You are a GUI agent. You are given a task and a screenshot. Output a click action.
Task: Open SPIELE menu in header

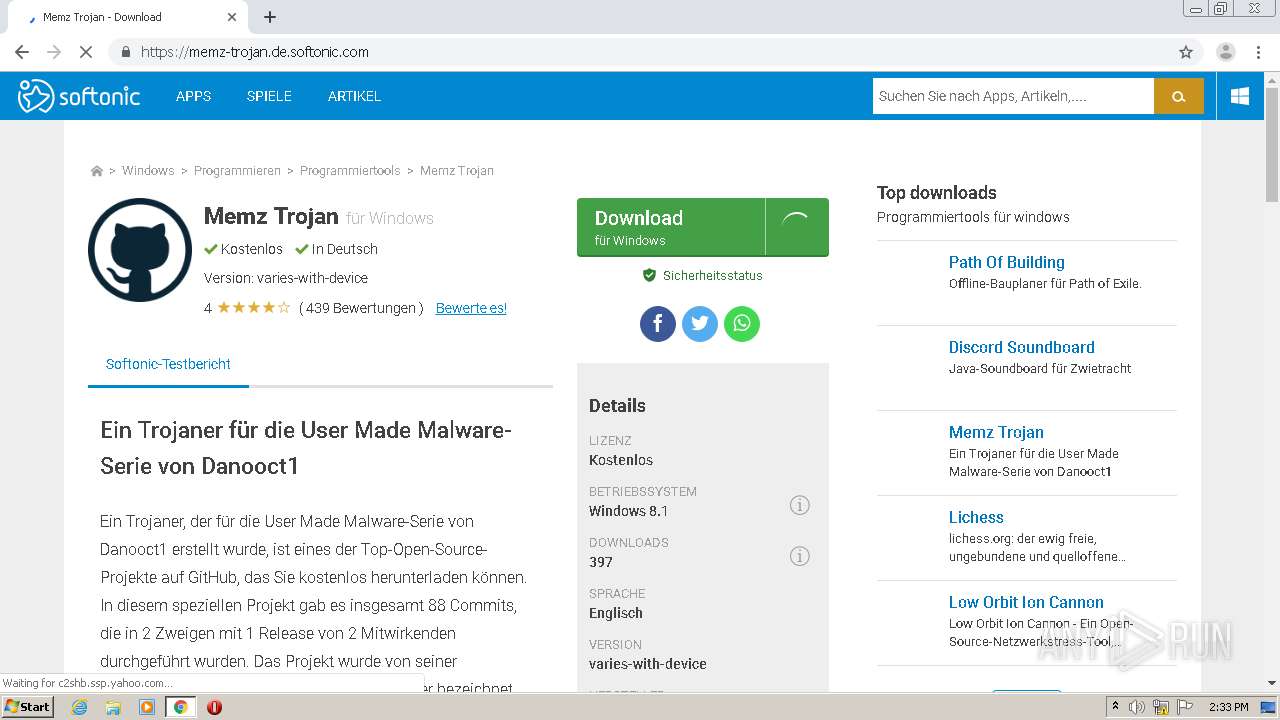269,96
